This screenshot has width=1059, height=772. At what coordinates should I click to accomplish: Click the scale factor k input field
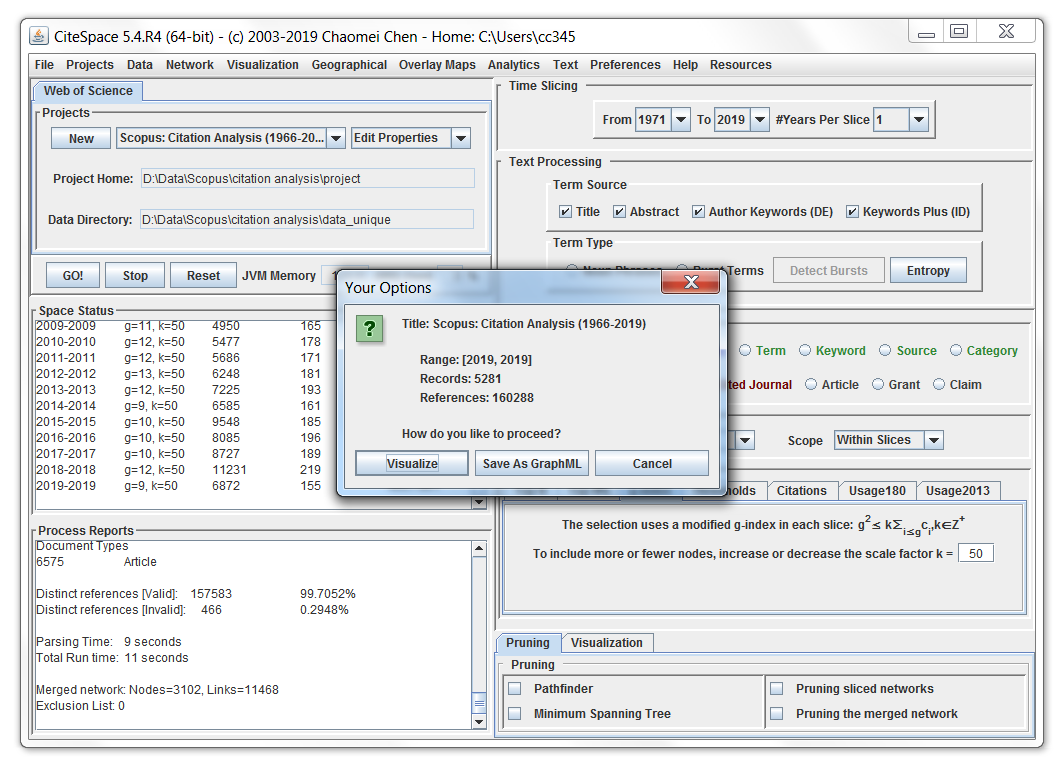[976, 554]
